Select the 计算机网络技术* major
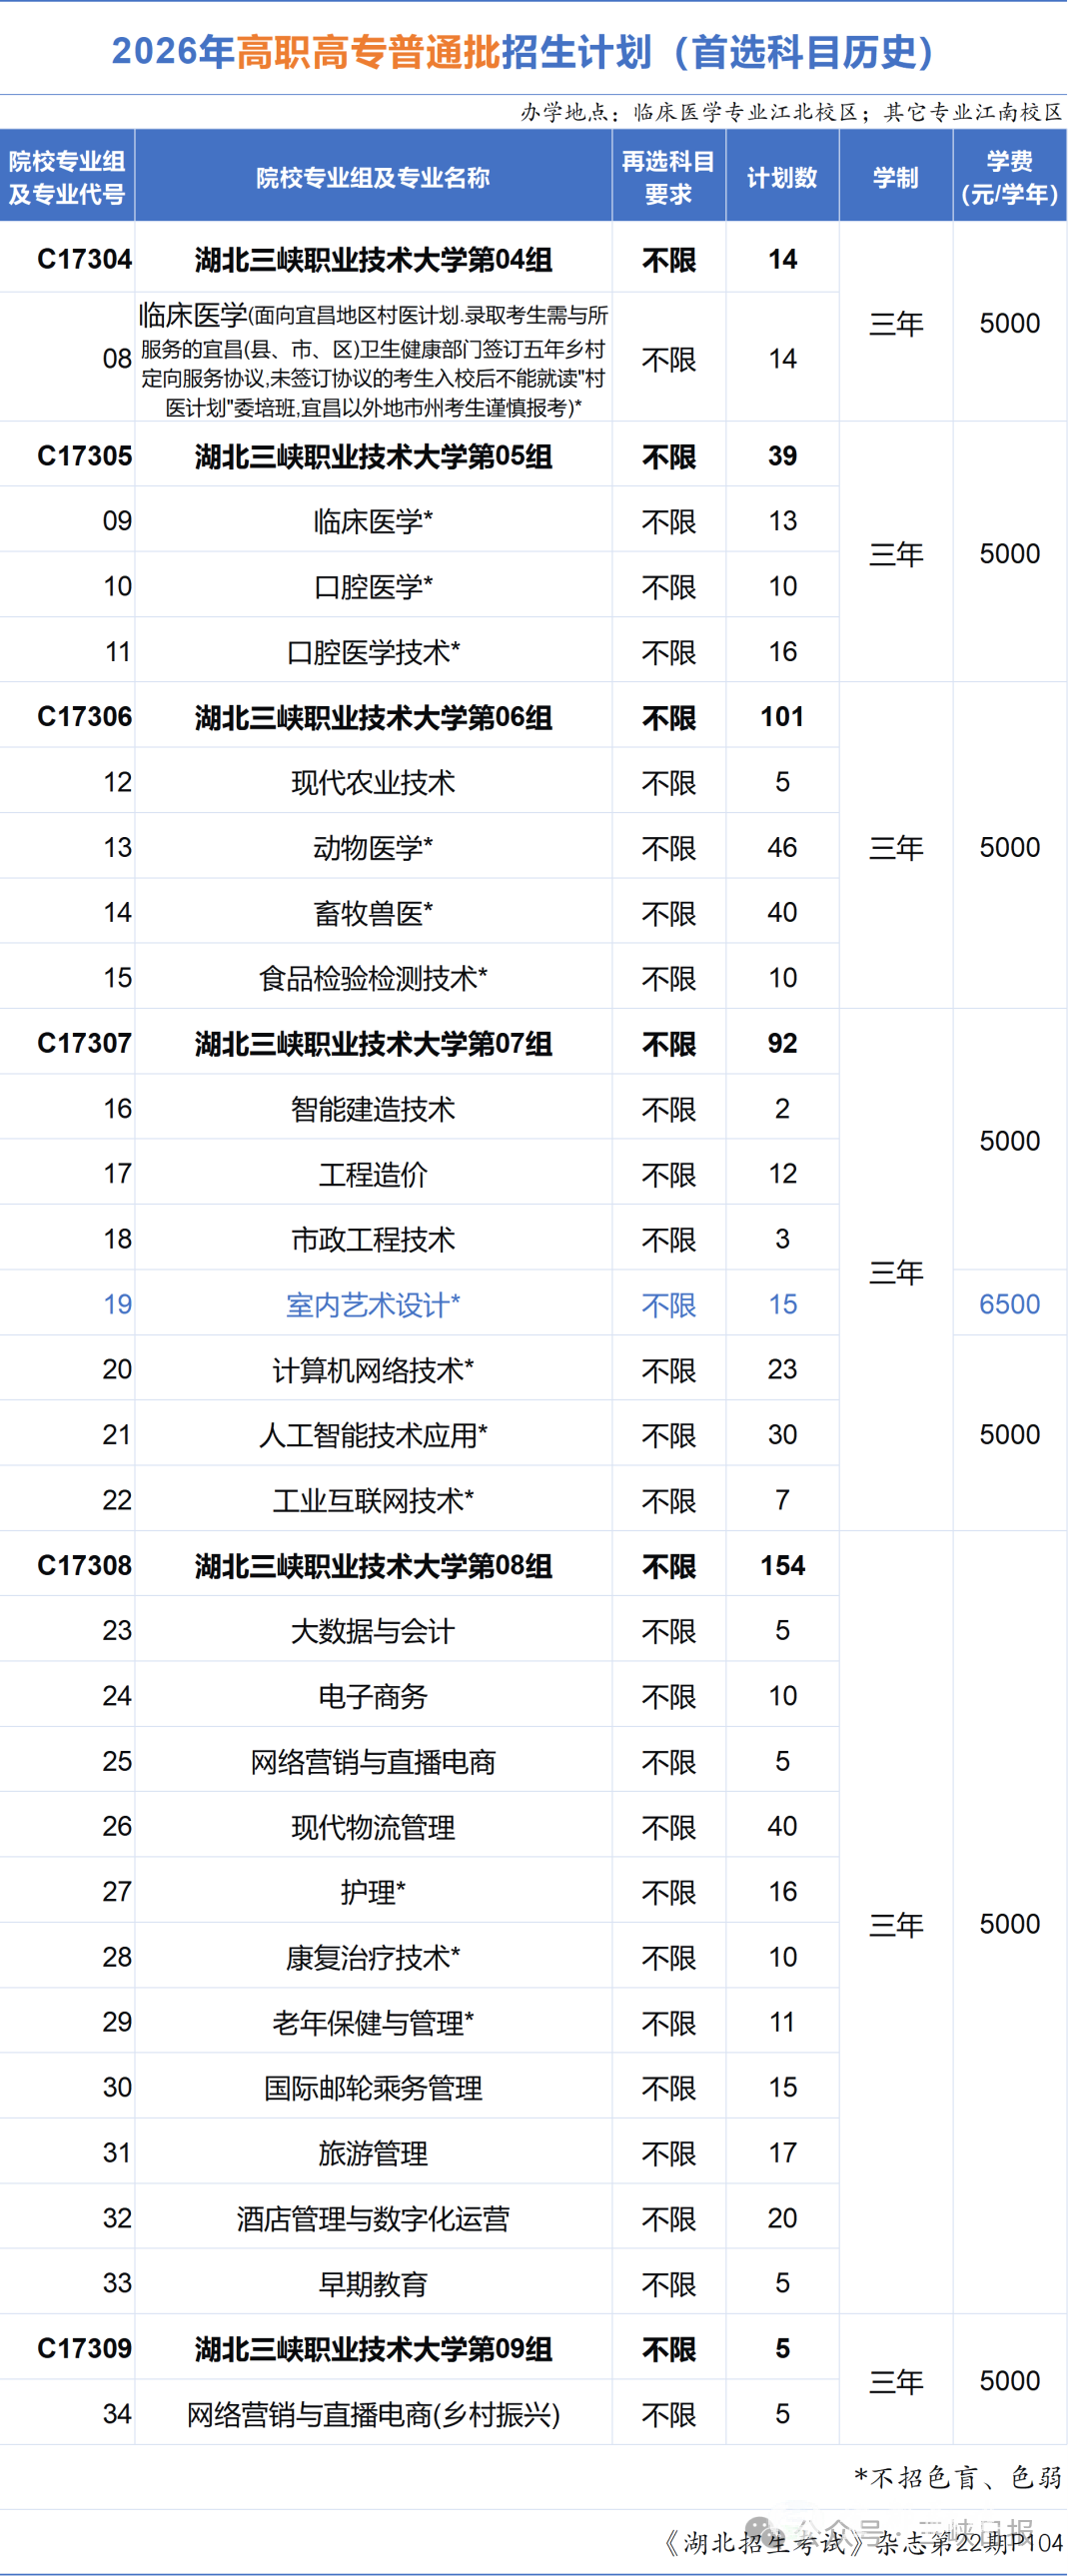The image size is (1068, 2576). pyautogui.click(x=373, y=1370)
